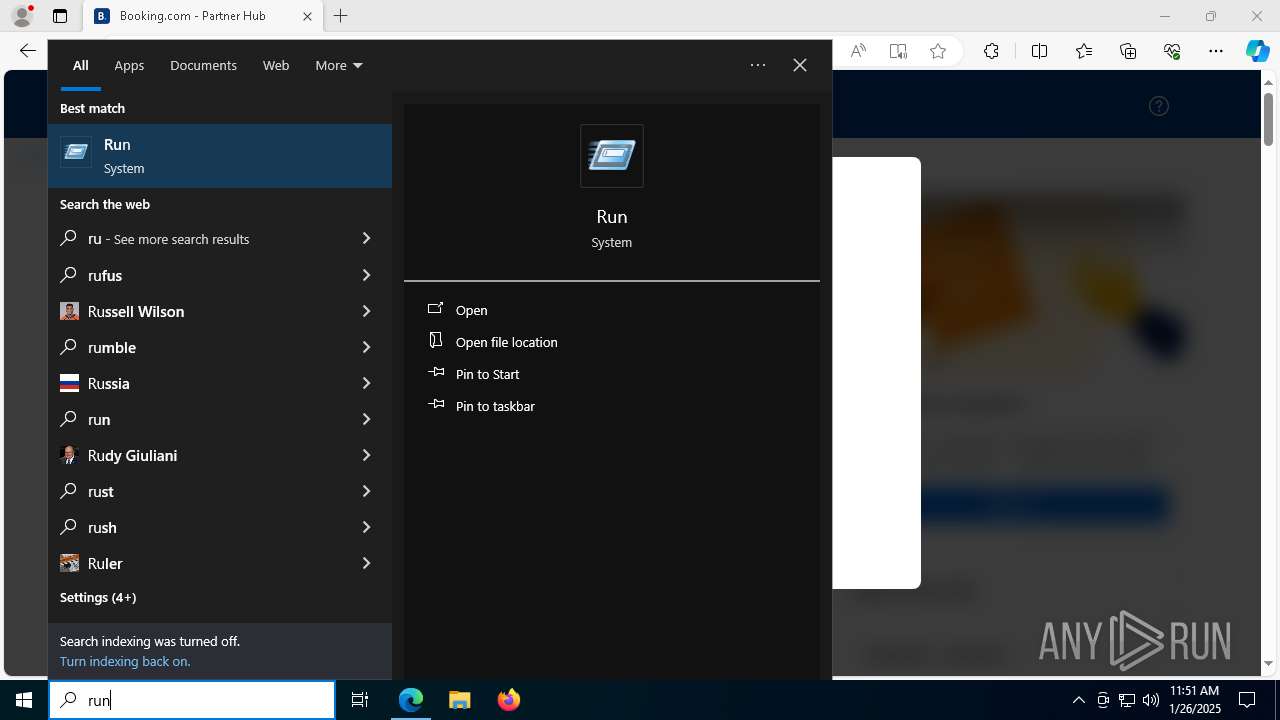
Task: Expand the Russia suggestion arrow
Action: (x=366, y=383)
